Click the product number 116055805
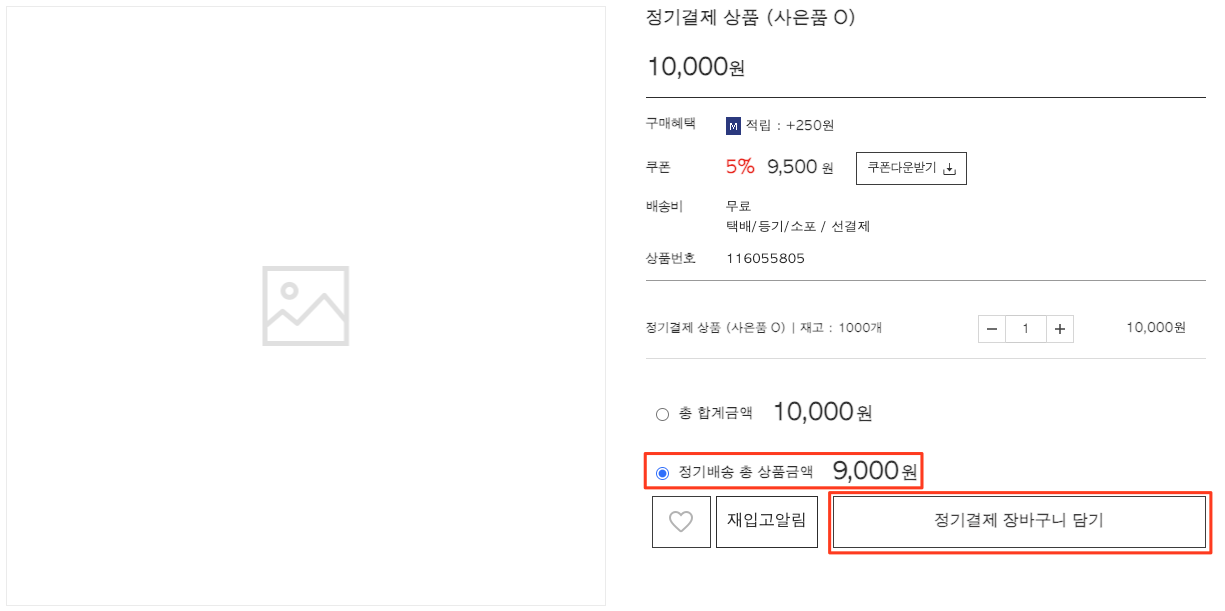The width and height of the screenshot is (1225, 611). tap(765, 259)
